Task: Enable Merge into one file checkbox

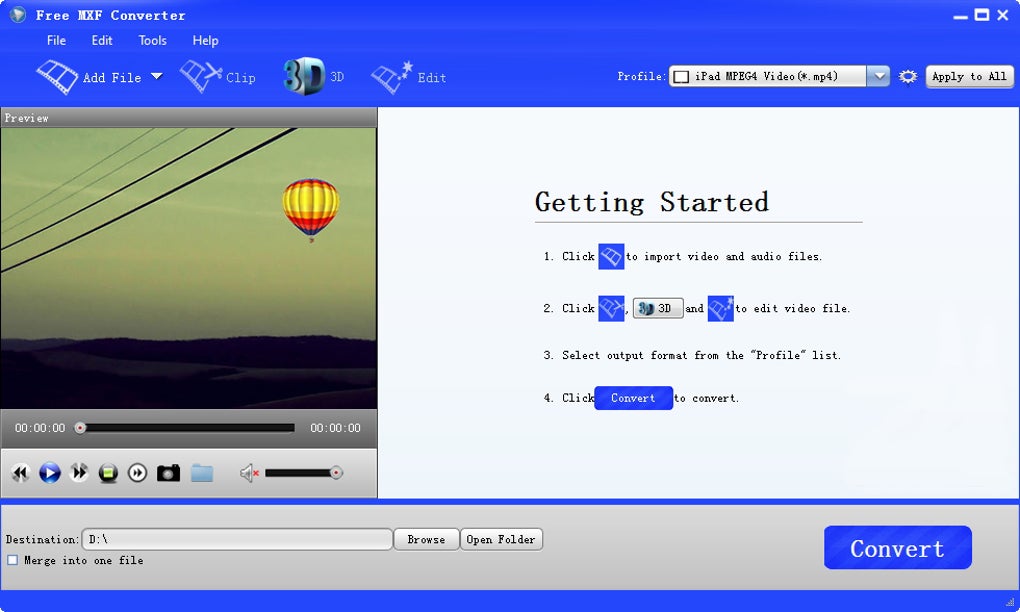Action: [12, 560]
